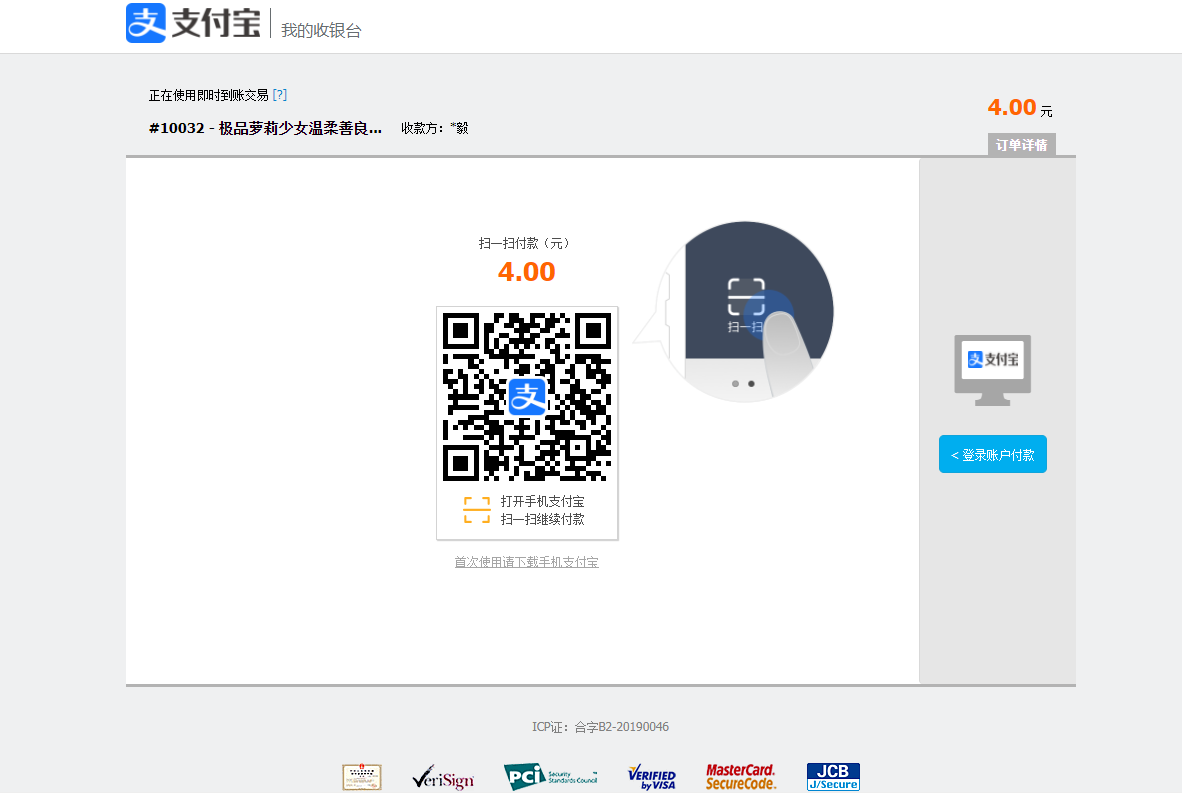Click the Verified by VISA badge
Screen dimensions: 1182x796
pyautogui.click(x=651, y=777)
